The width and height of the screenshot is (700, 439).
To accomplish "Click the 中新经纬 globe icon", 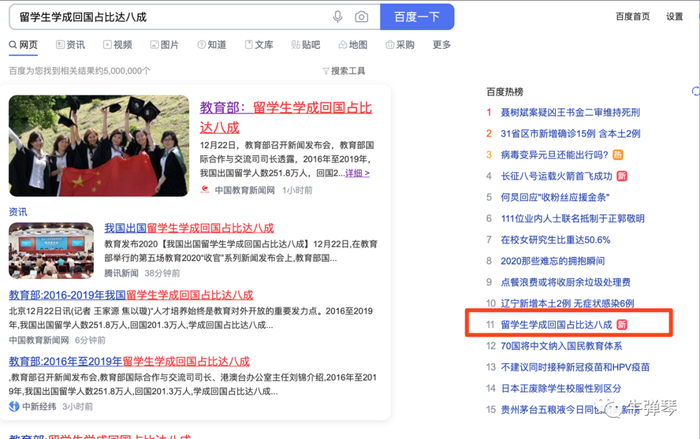I will (14, 406).
